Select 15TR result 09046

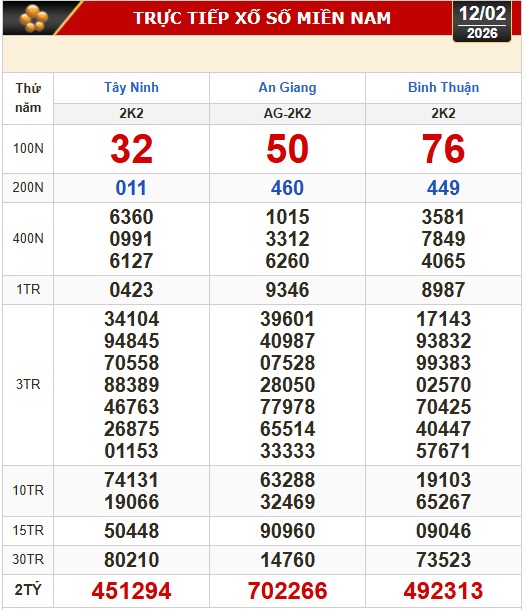point(443,531)
